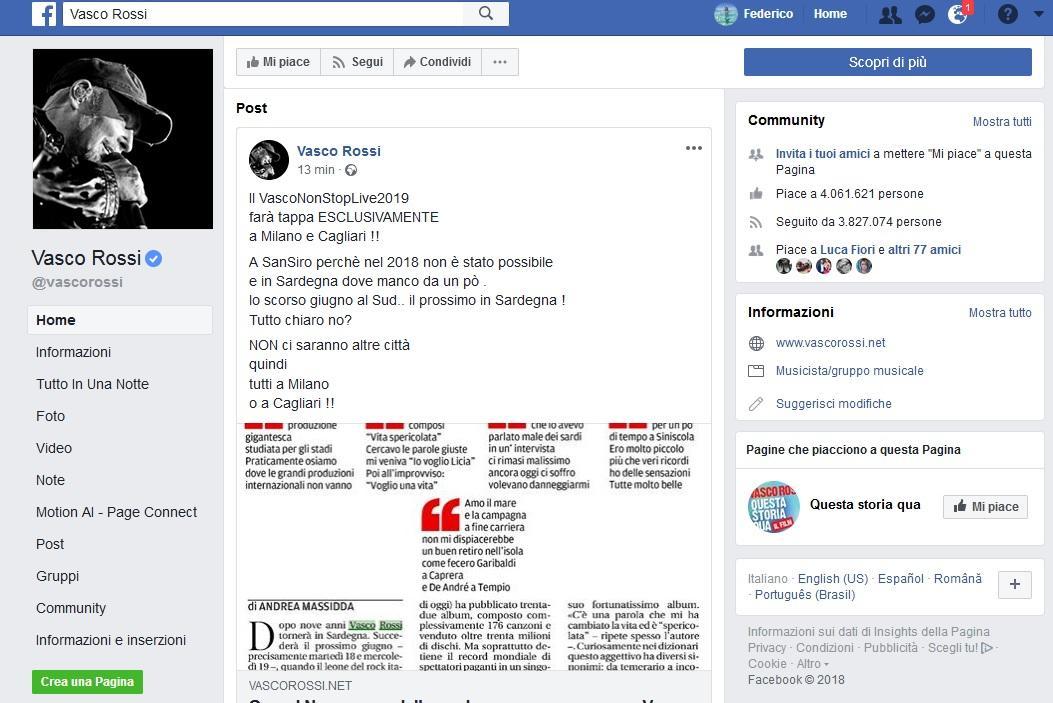Open the help question mark icon
The height and width of the screenshot is (703, 1053).
coord(1007,14)
